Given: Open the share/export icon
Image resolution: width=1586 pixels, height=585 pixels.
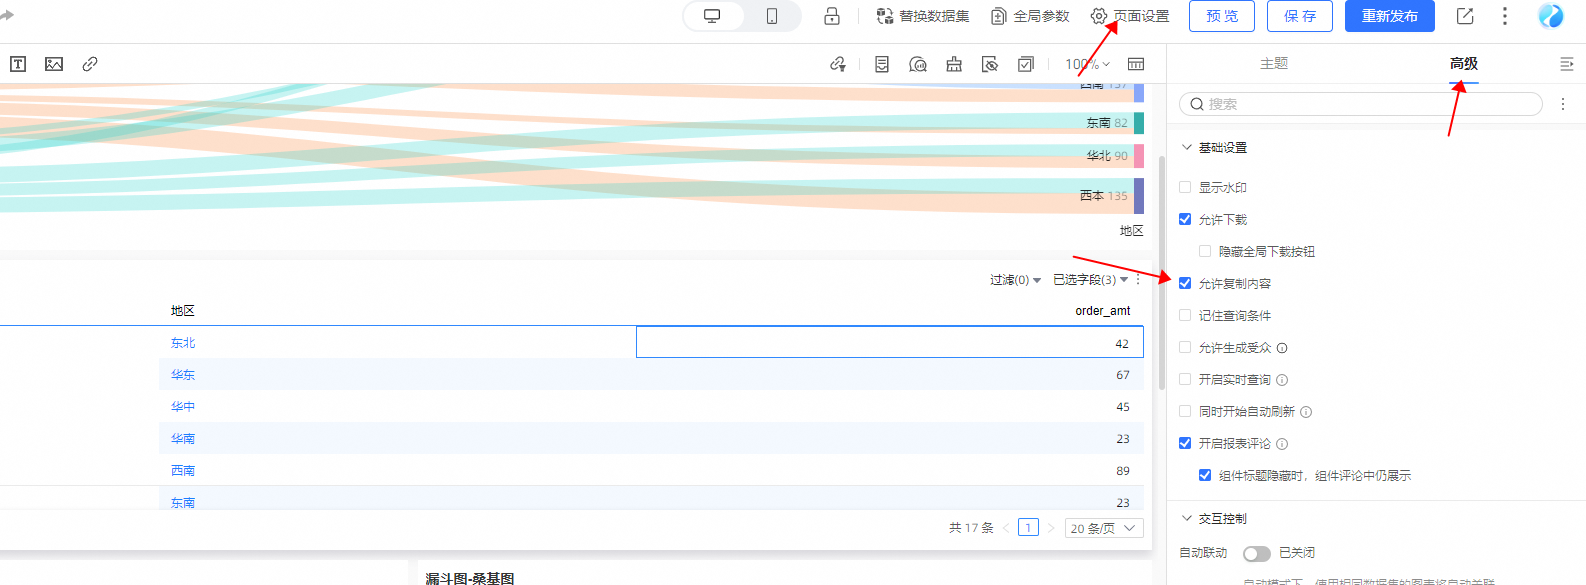Looking at the screenshot, I should 1465,16.
